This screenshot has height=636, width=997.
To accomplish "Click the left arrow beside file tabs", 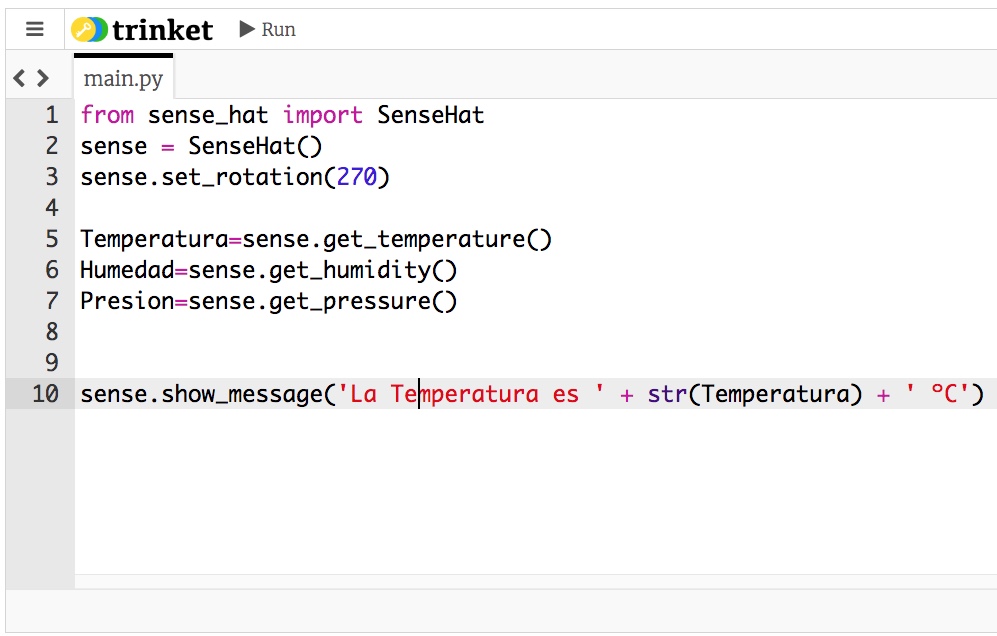I will click(19, 78).
